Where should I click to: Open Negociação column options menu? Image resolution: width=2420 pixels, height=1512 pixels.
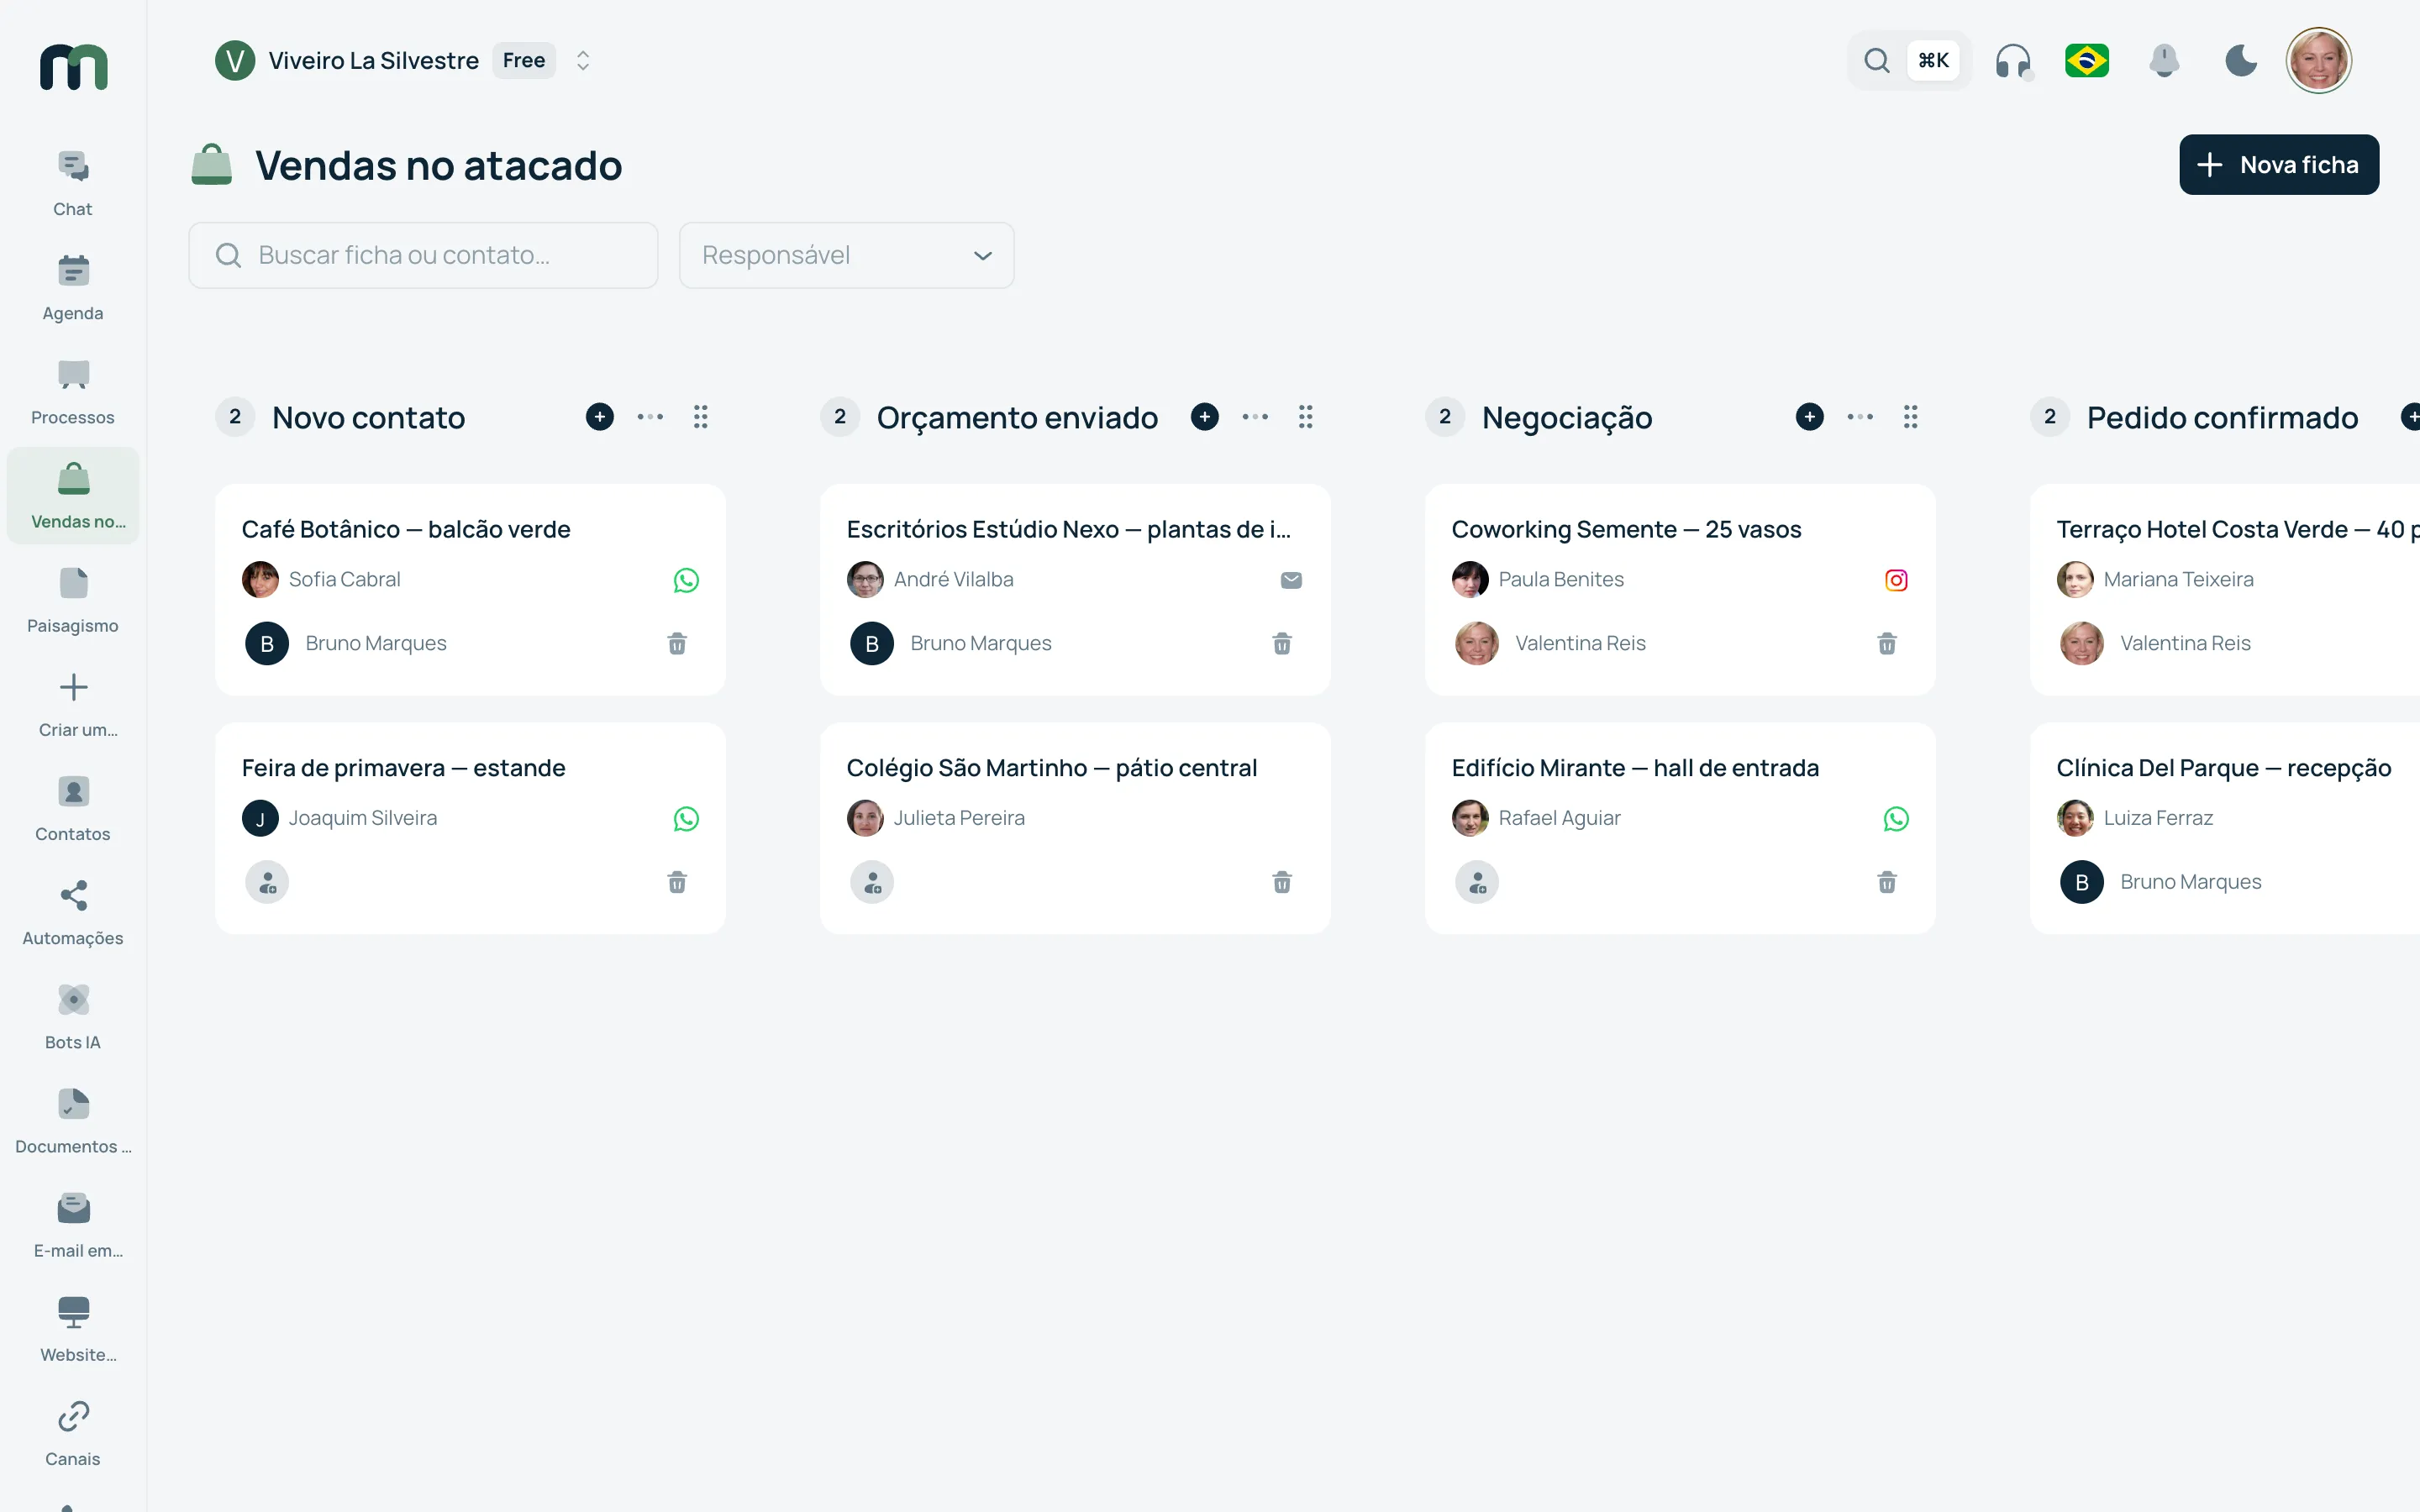tap(1860, 417)
